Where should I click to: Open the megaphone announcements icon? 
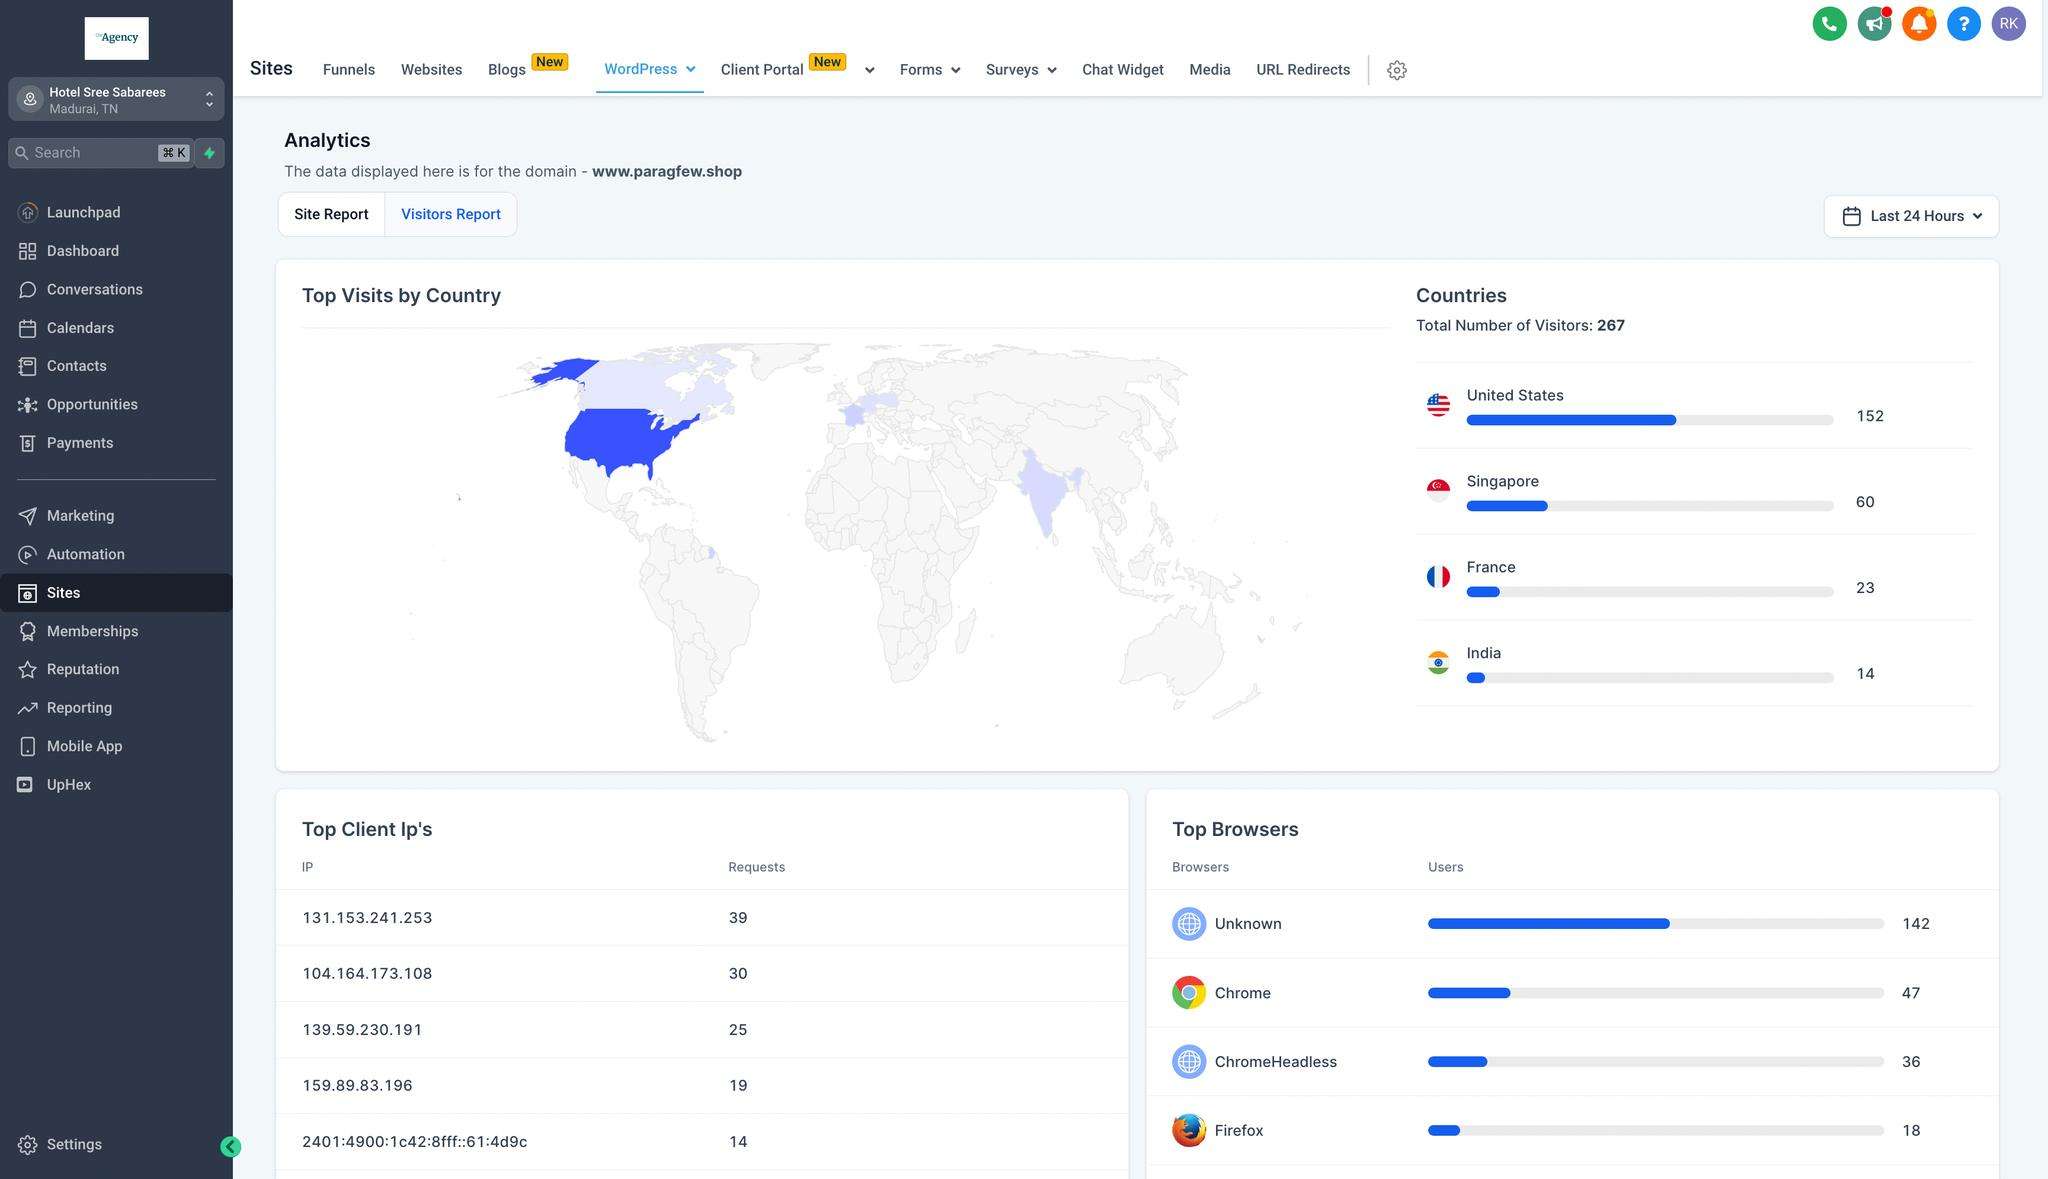click(1874, 24)
